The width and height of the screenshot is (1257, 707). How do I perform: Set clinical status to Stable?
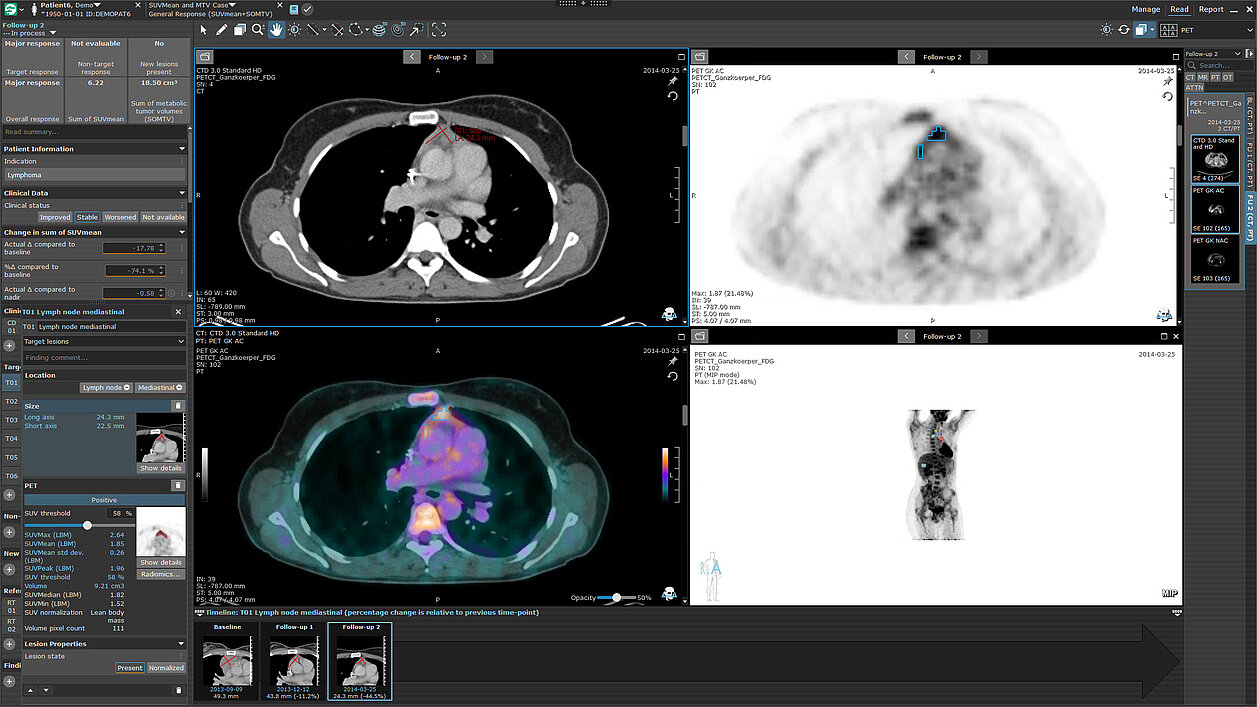[88, 217]
